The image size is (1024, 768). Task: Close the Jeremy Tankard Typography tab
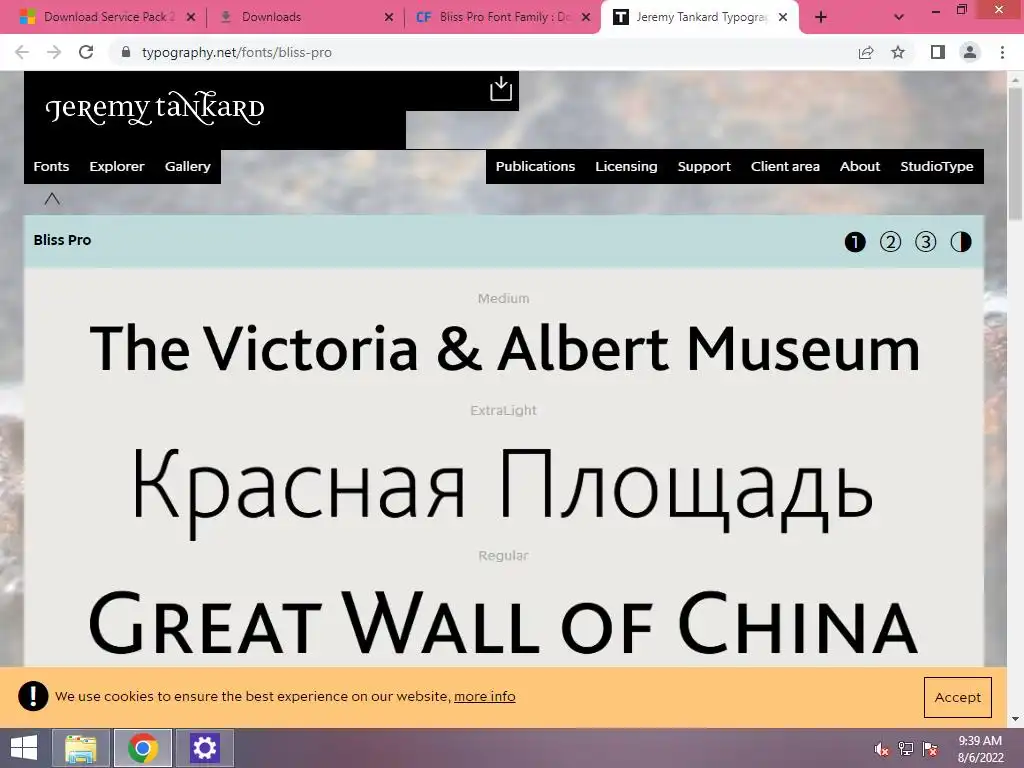(x=783, y=17)
